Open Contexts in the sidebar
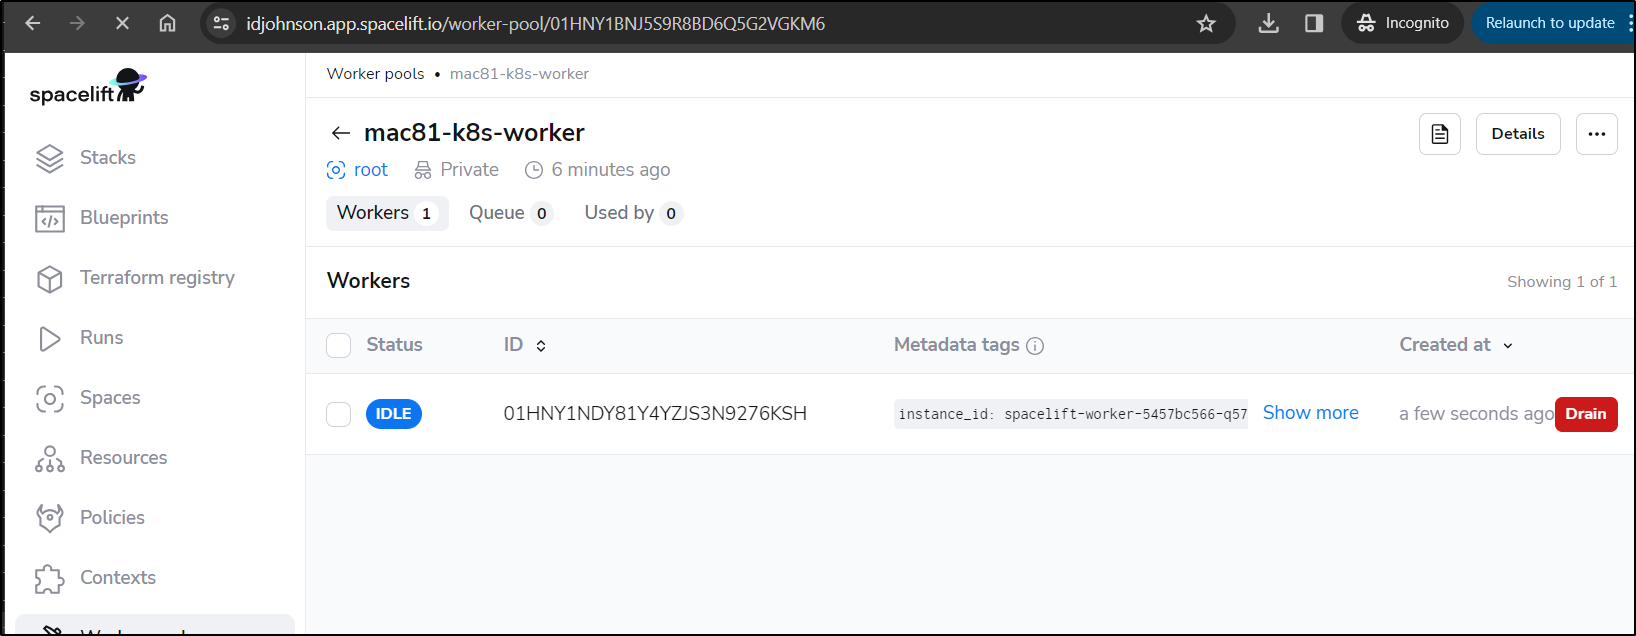The height and width of the screenshot is (636, 1636). (118, 577)
